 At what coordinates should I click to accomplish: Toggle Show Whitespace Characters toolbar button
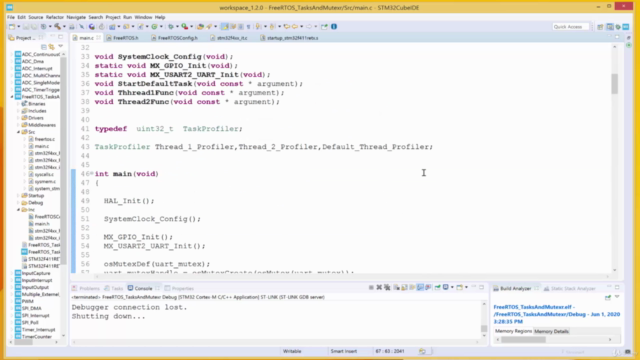(x=248, y=27)
